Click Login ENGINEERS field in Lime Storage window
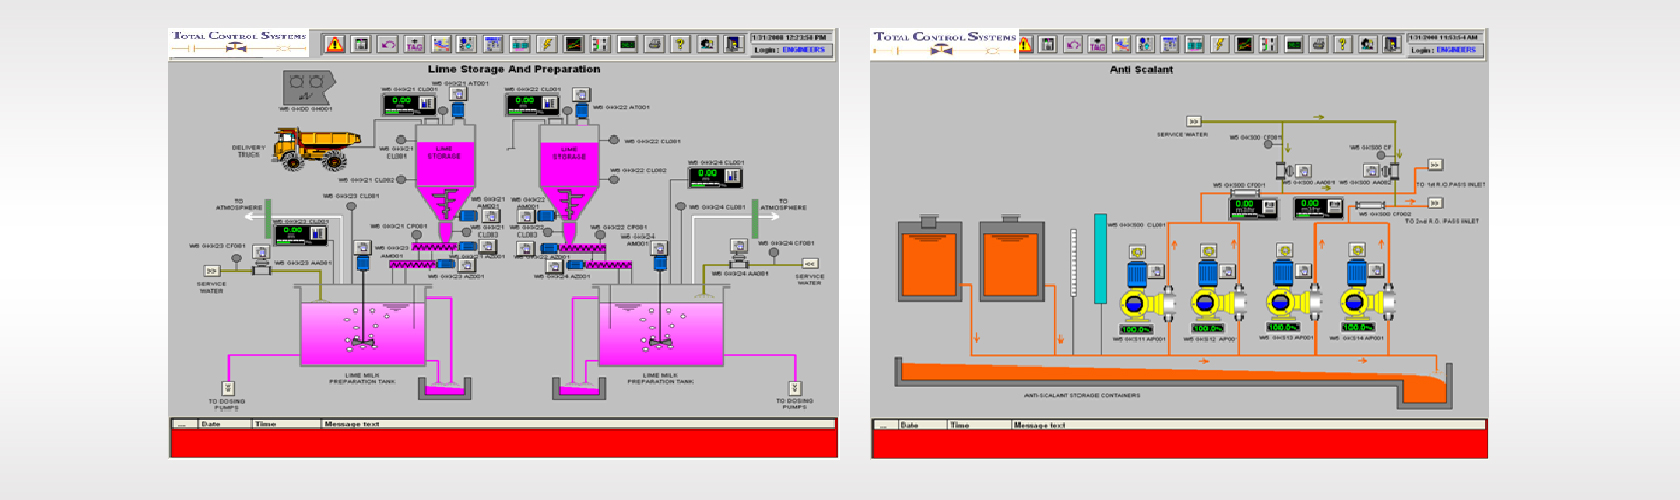The height and width of the screenshot is (500, 1680). pyautogui.click(x=791, y=49)
